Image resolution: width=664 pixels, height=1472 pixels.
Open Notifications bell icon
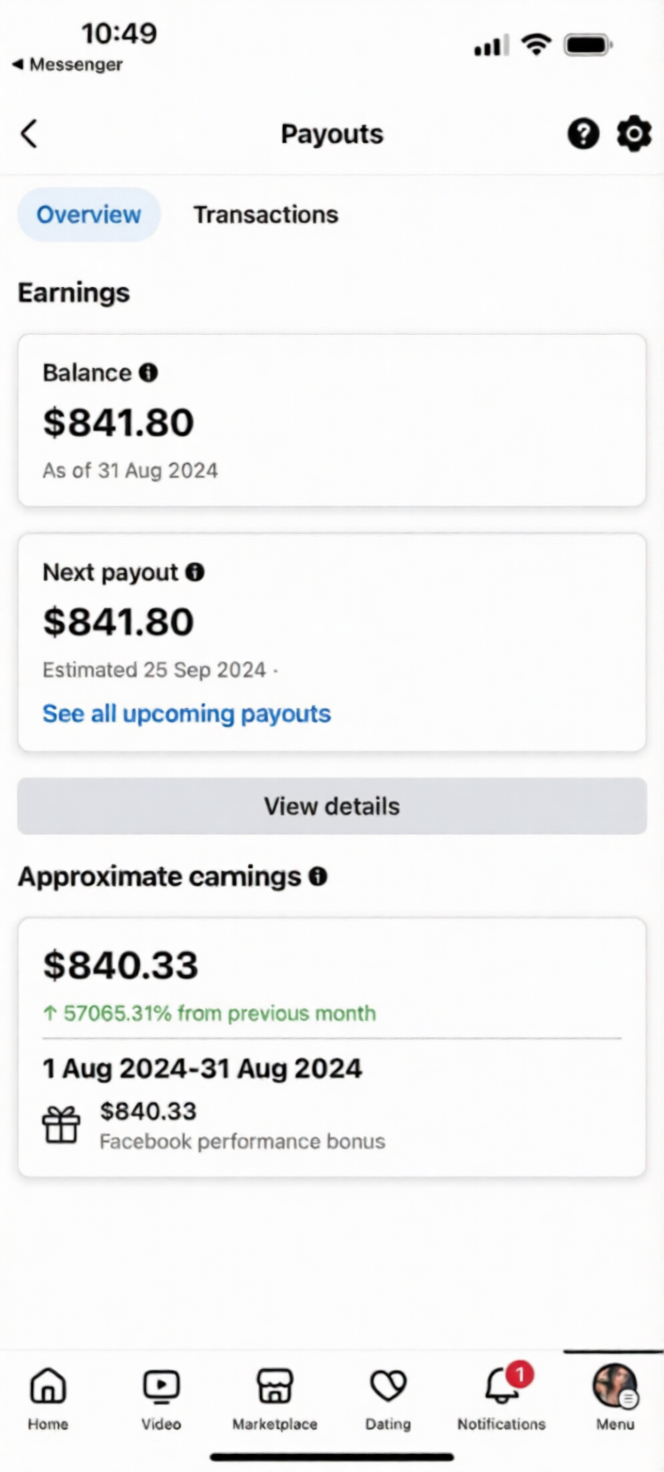pos(501,1397)
